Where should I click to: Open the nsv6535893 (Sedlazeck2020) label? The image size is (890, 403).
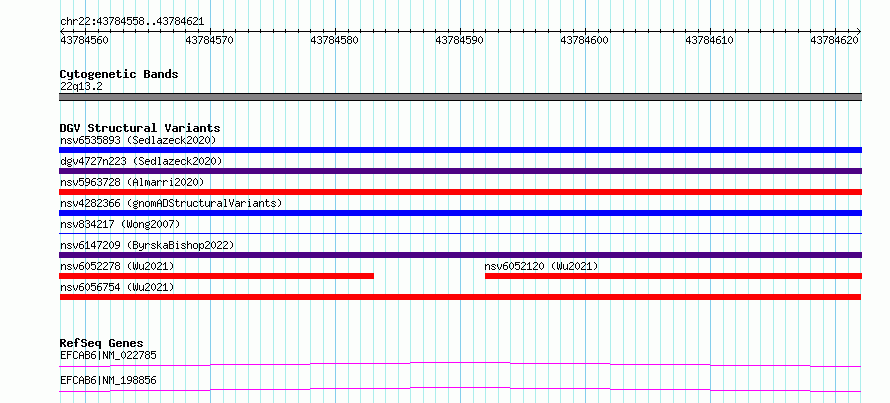pyautogui.click(x=138, y=140)
